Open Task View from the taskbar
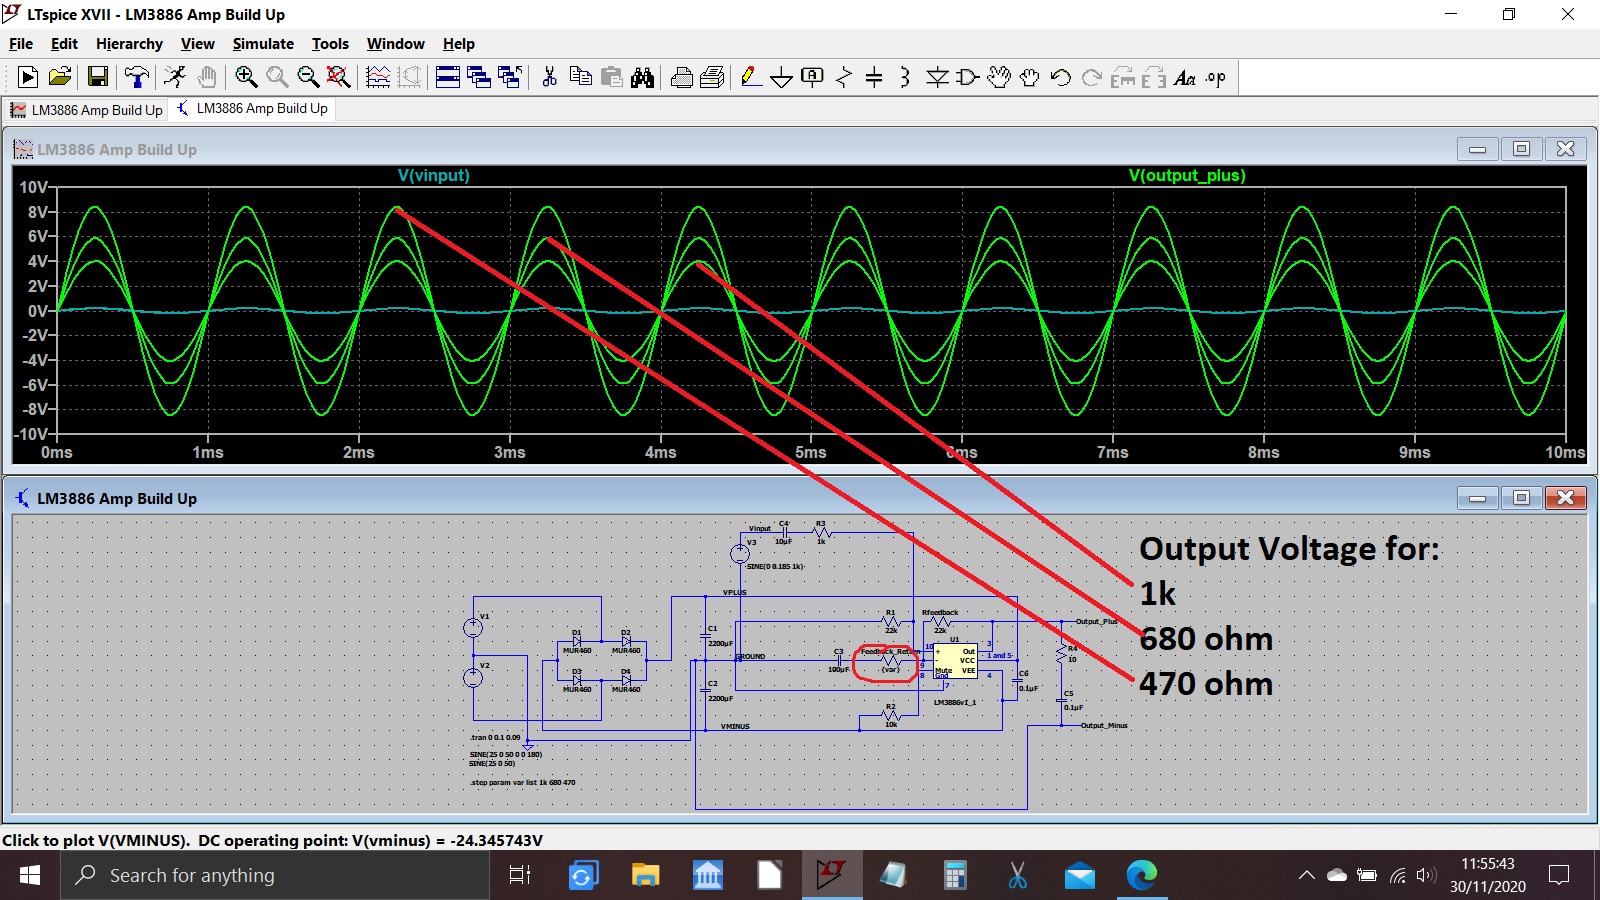This screenshot has width=1600, height=900. (x=520, y=876)
